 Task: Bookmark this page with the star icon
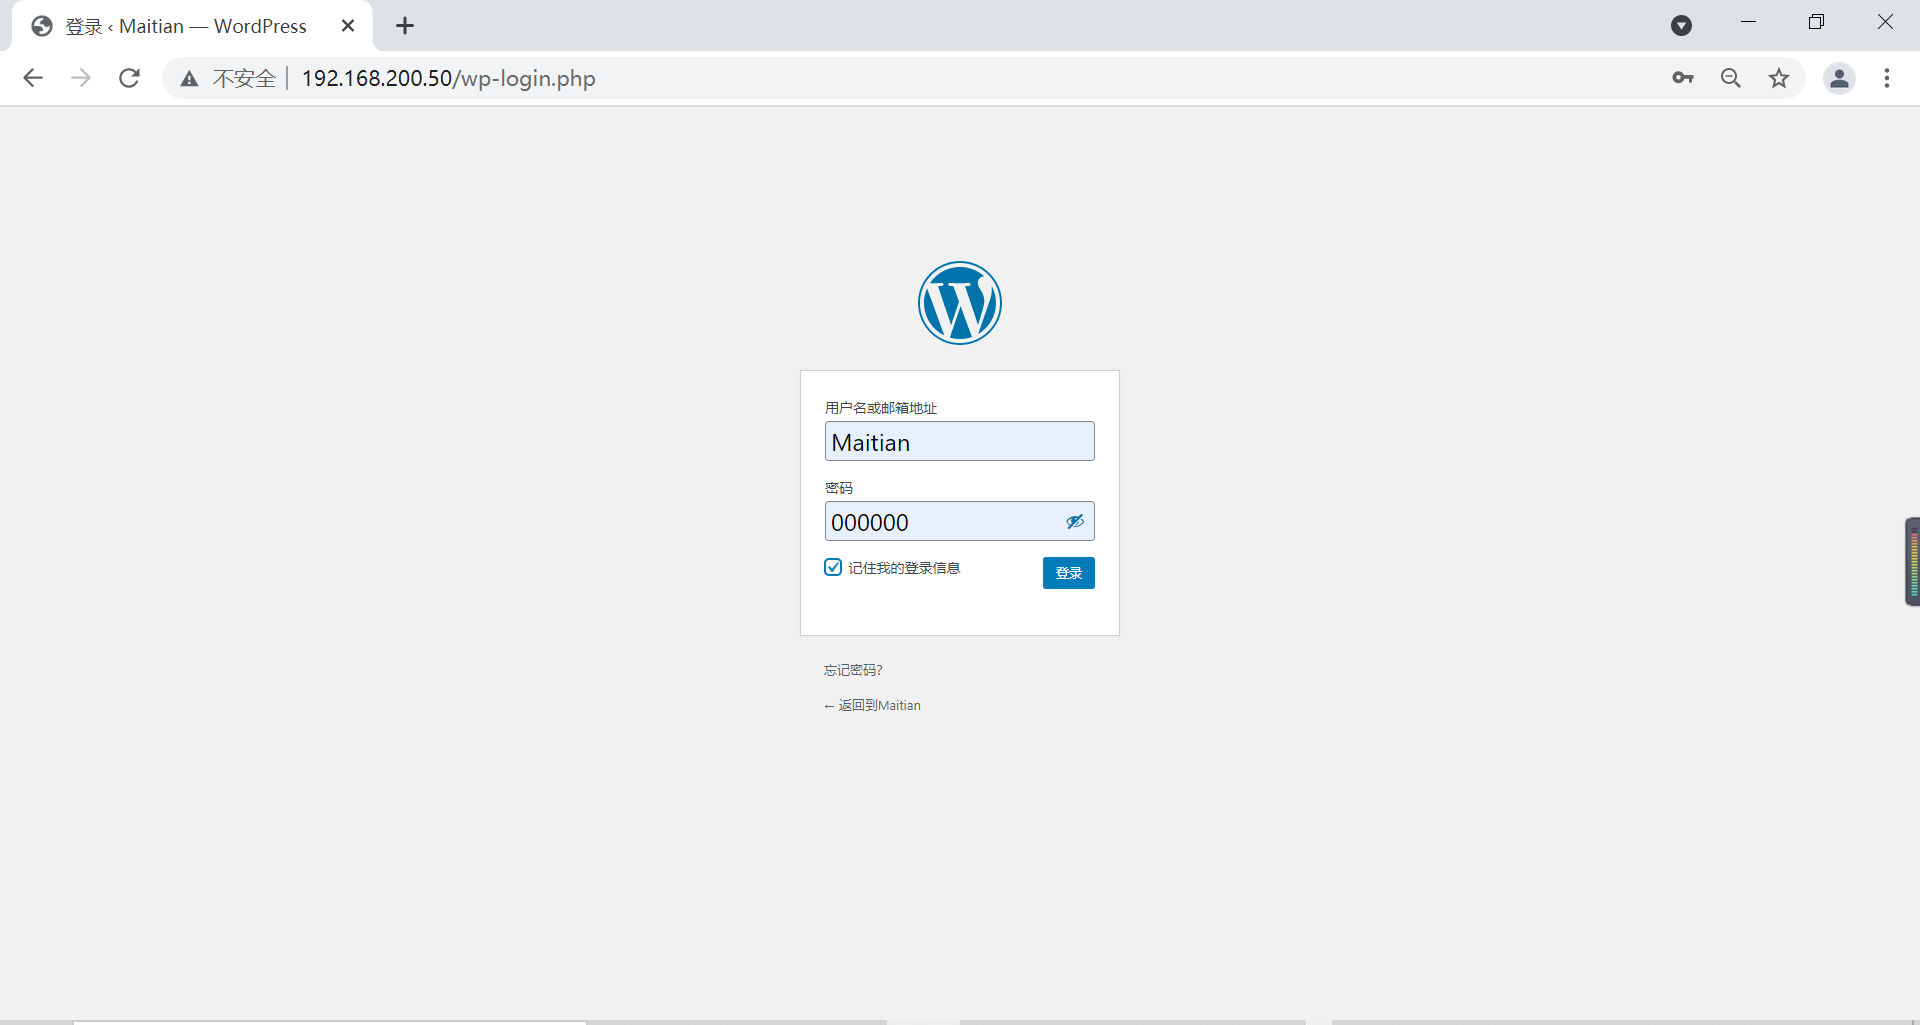(x=1779, y=78)
